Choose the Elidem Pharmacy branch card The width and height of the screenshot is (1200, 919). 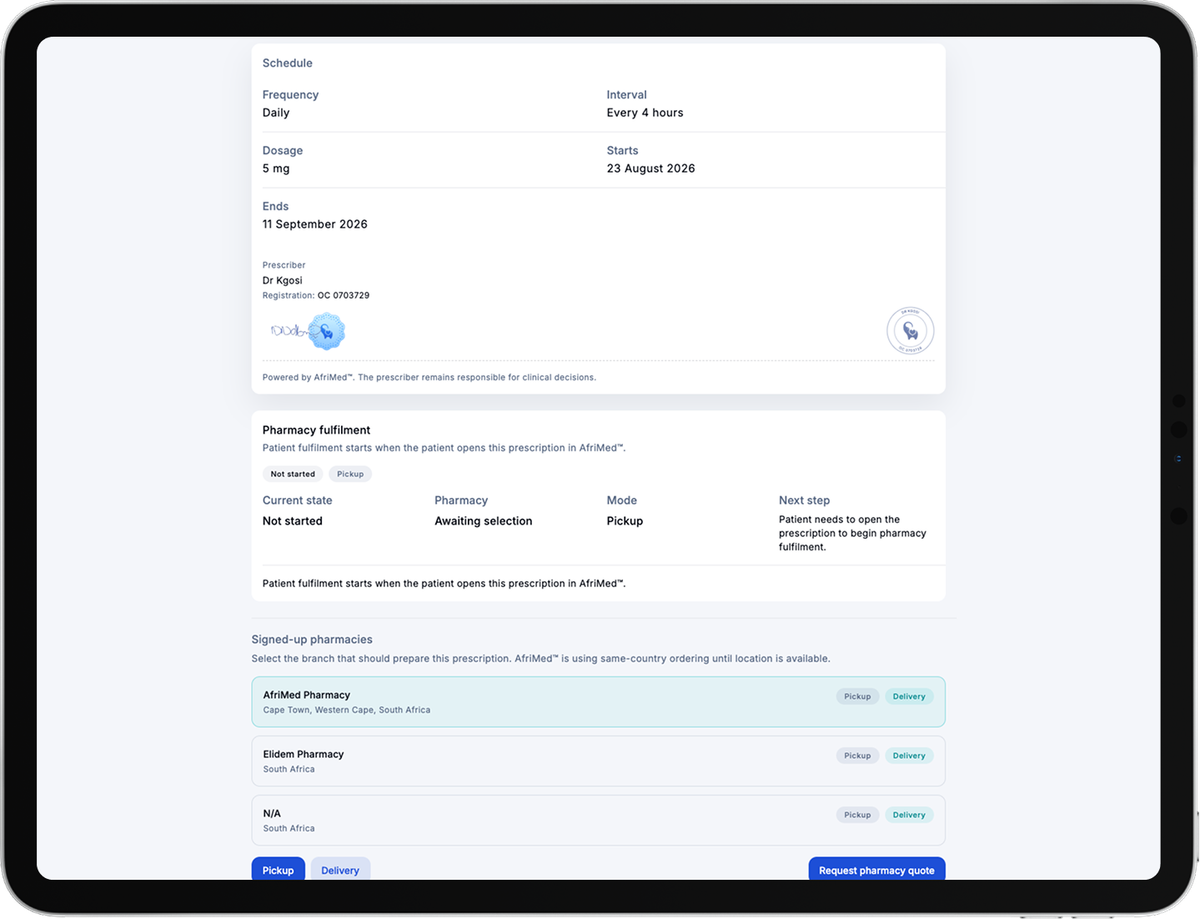pos(598,761)
